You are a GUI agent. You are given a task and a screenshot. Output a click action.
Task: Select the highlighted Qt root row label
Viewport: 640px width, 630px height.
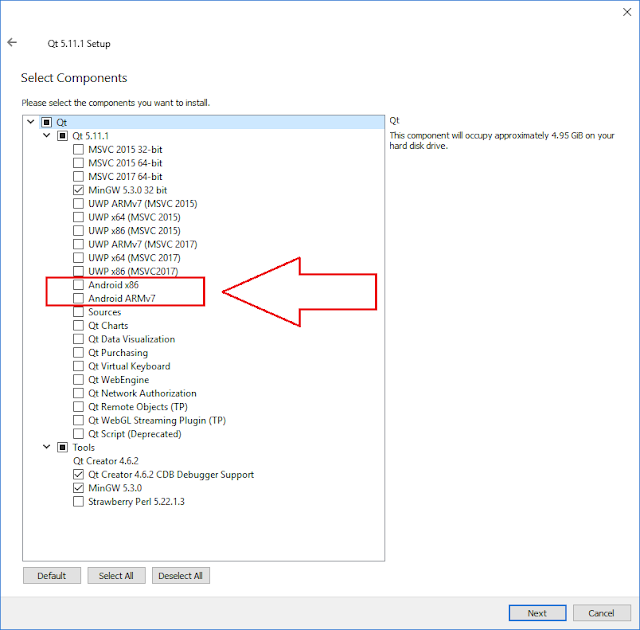click(x=62, y=122)
